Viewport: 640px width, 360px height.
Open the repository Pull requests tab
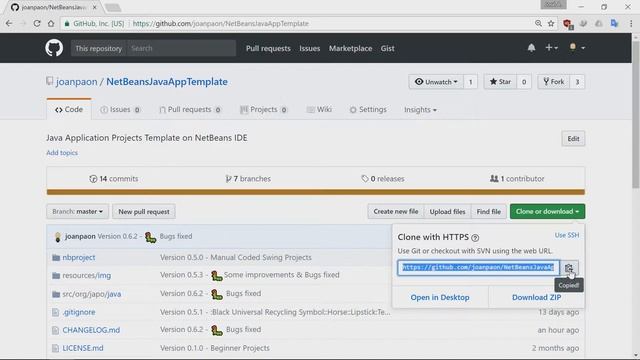click(190, 109)
